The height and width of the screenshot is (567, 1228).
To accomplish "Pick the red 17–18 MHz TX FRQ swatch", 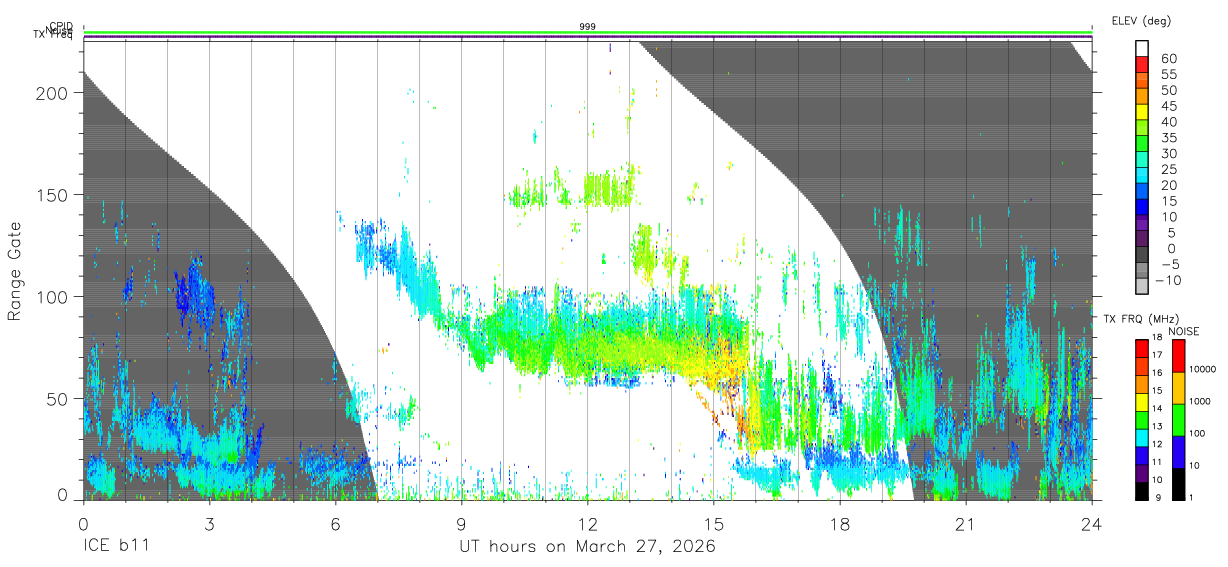I will [1142, 348].
